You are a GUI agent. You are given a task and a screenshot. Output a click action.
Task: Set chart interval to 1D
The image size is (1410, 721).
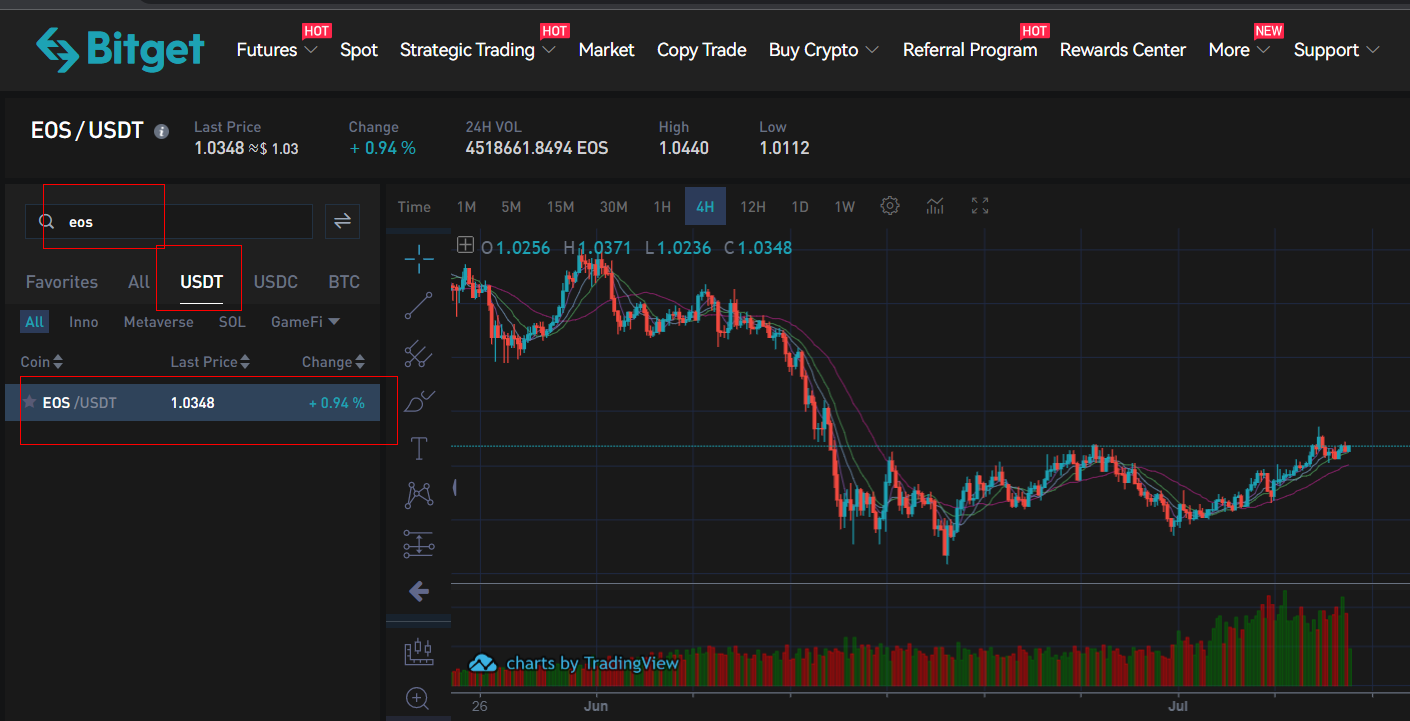tap(800, 207)
